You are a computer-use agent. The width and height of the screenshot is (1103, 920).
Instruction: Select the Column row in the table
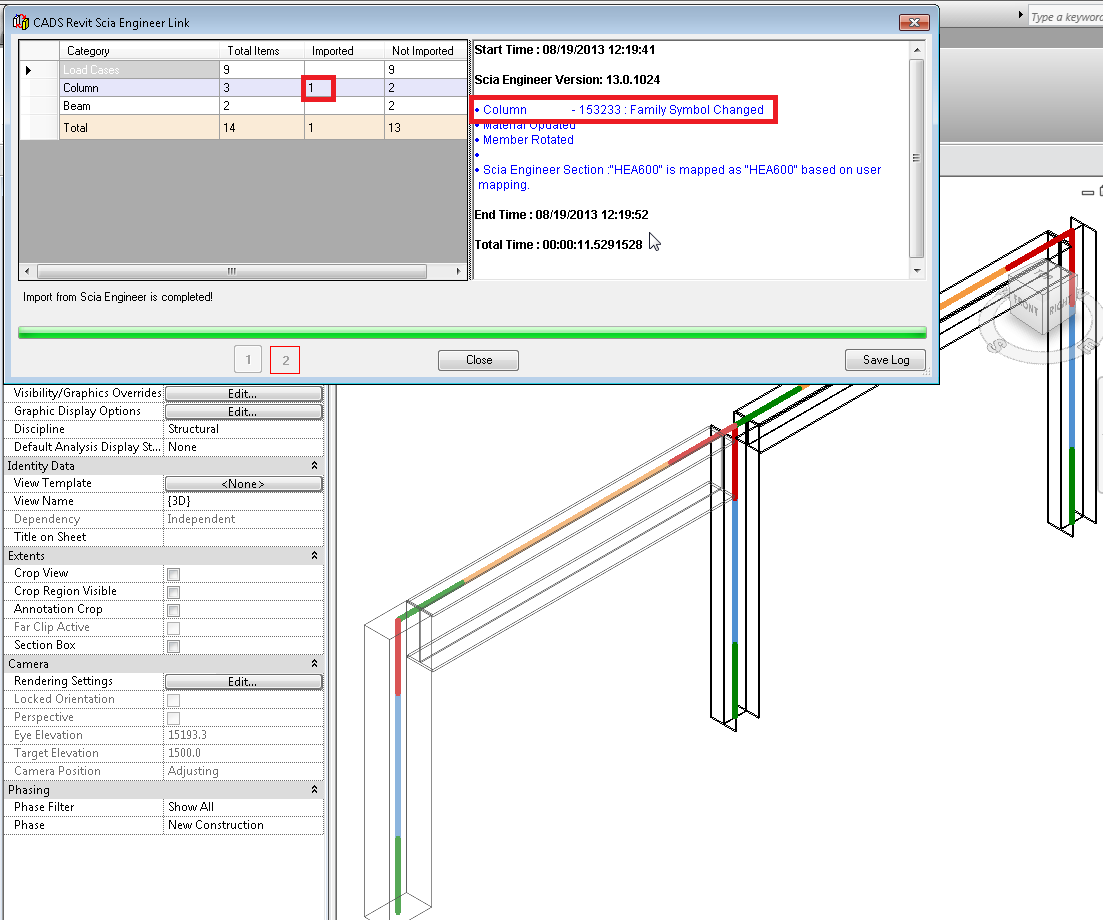[x=138, y=88]
